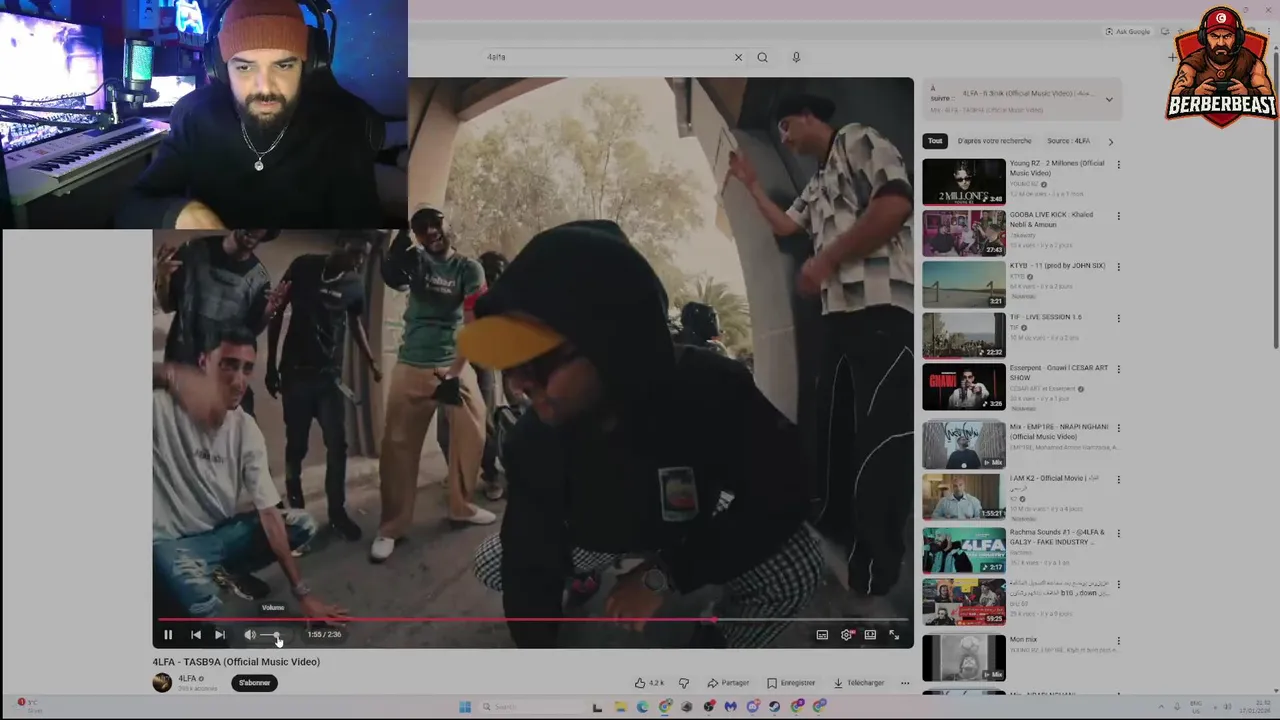Open KTYB - 11 video thumbnail
Viewport: 1280px width, 720px height.
964,284
